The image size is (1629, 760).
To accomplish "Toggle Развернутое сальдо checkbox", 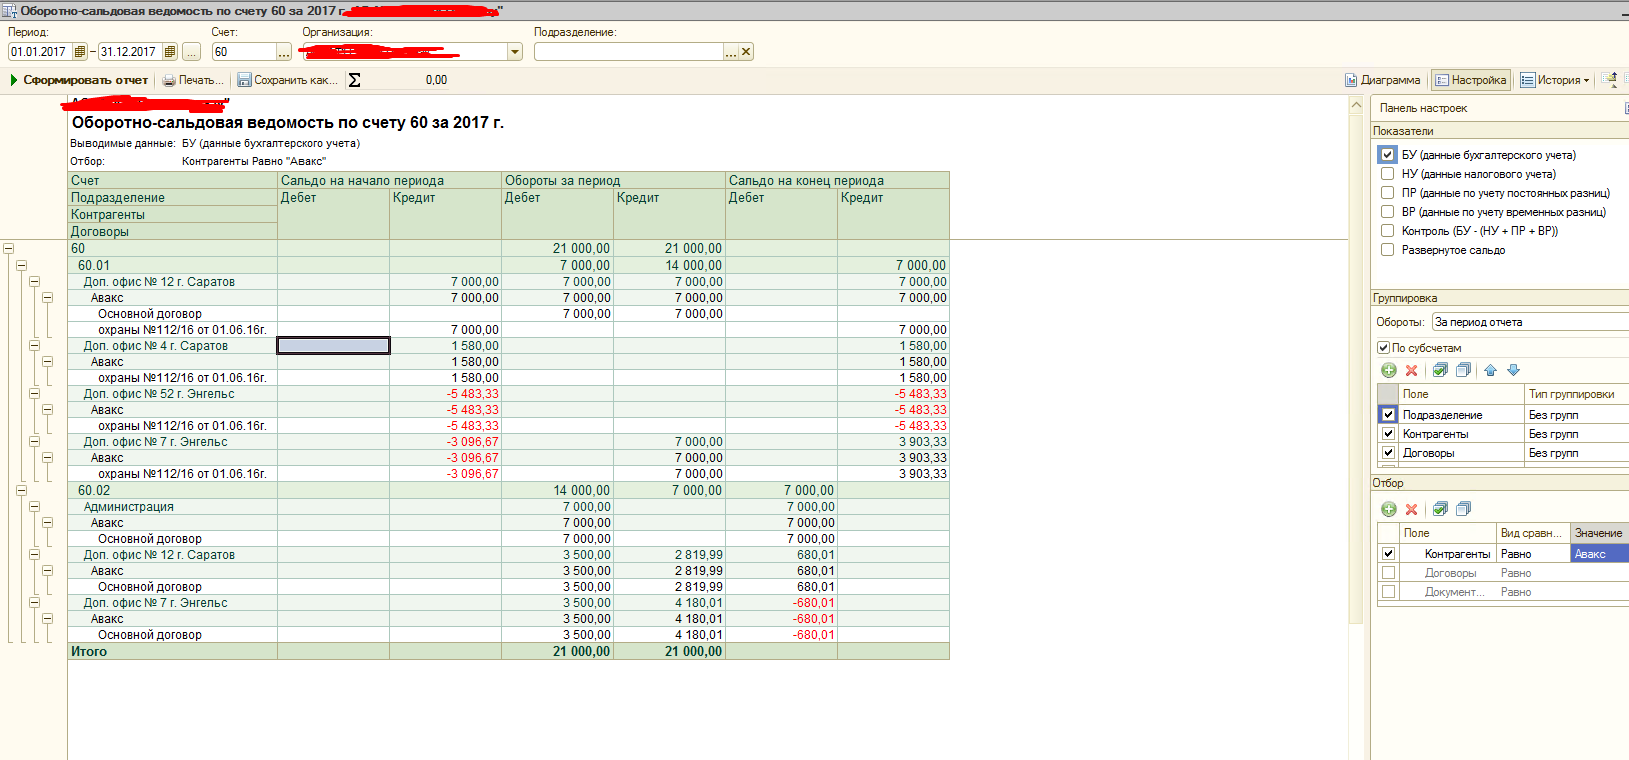I will 1387,250.
